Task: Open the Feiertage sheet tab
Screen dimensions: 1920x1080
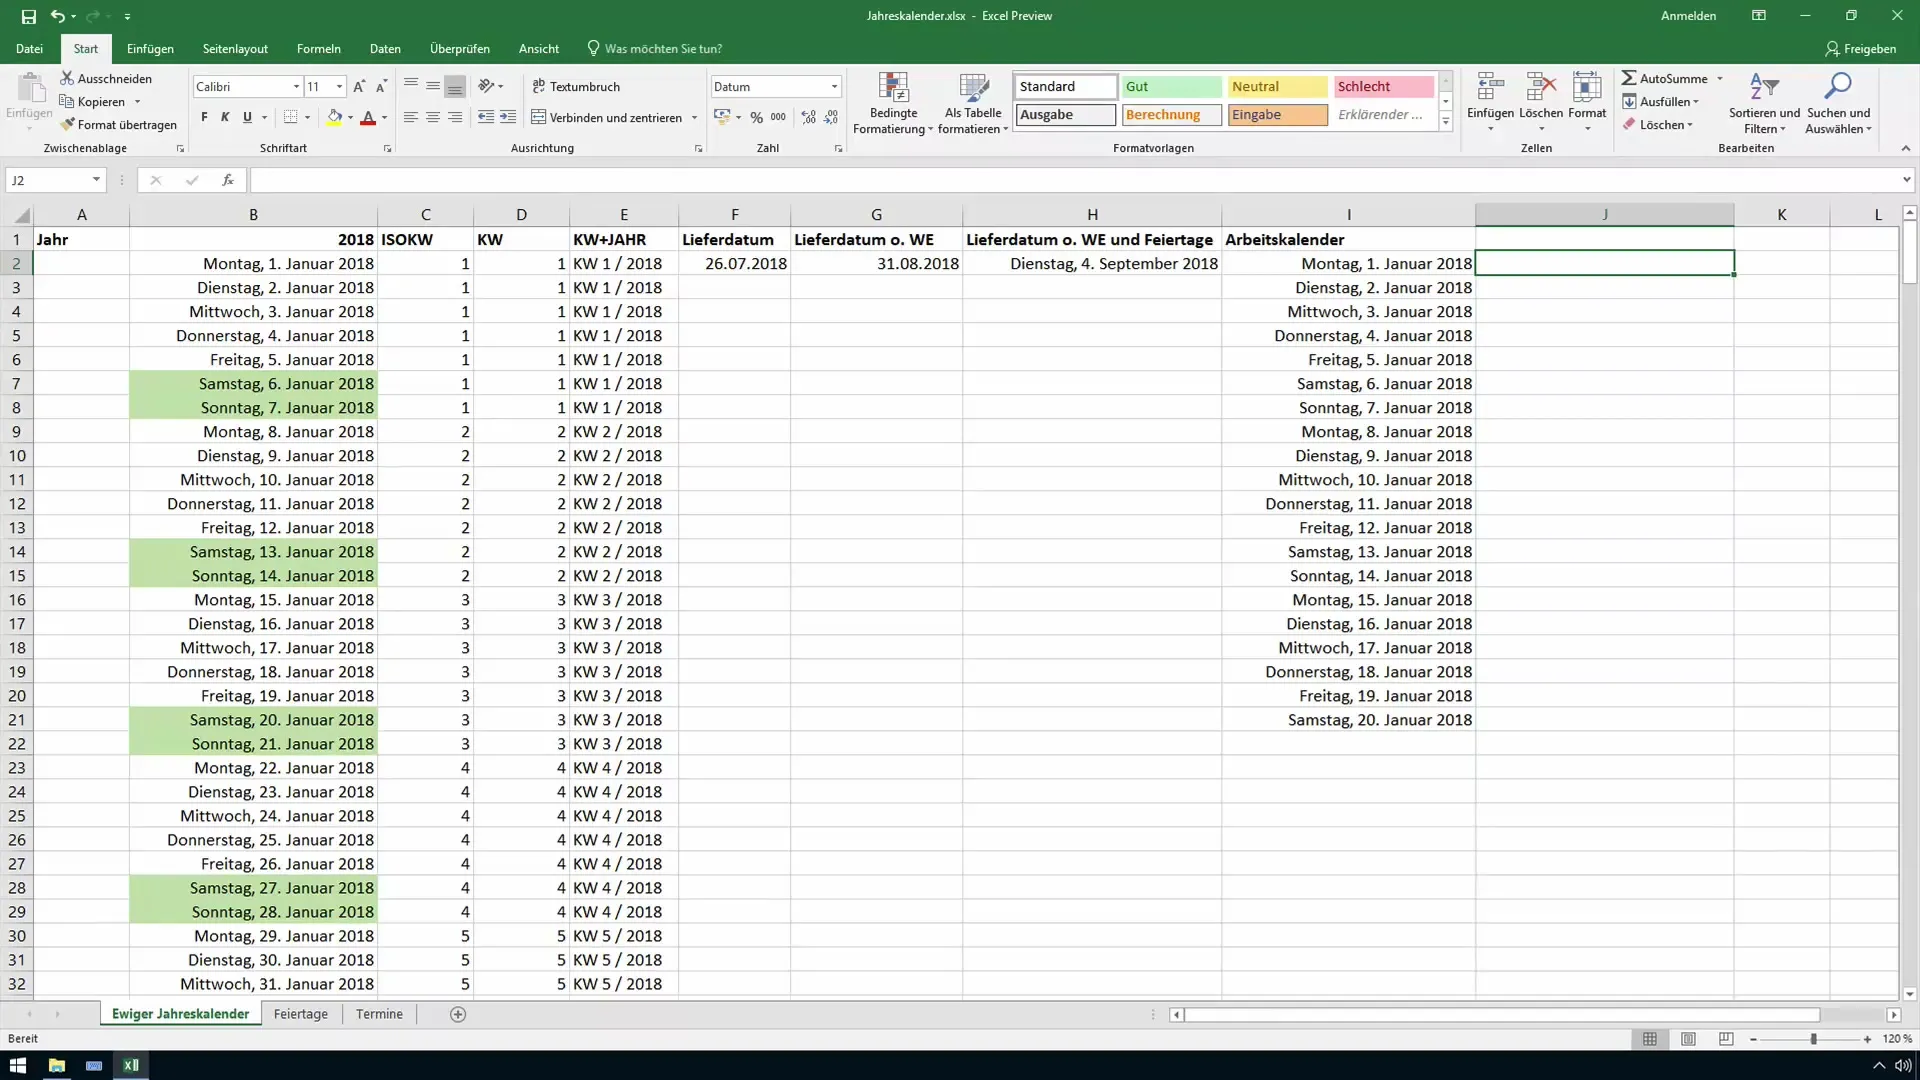Action: [300, 1014]
